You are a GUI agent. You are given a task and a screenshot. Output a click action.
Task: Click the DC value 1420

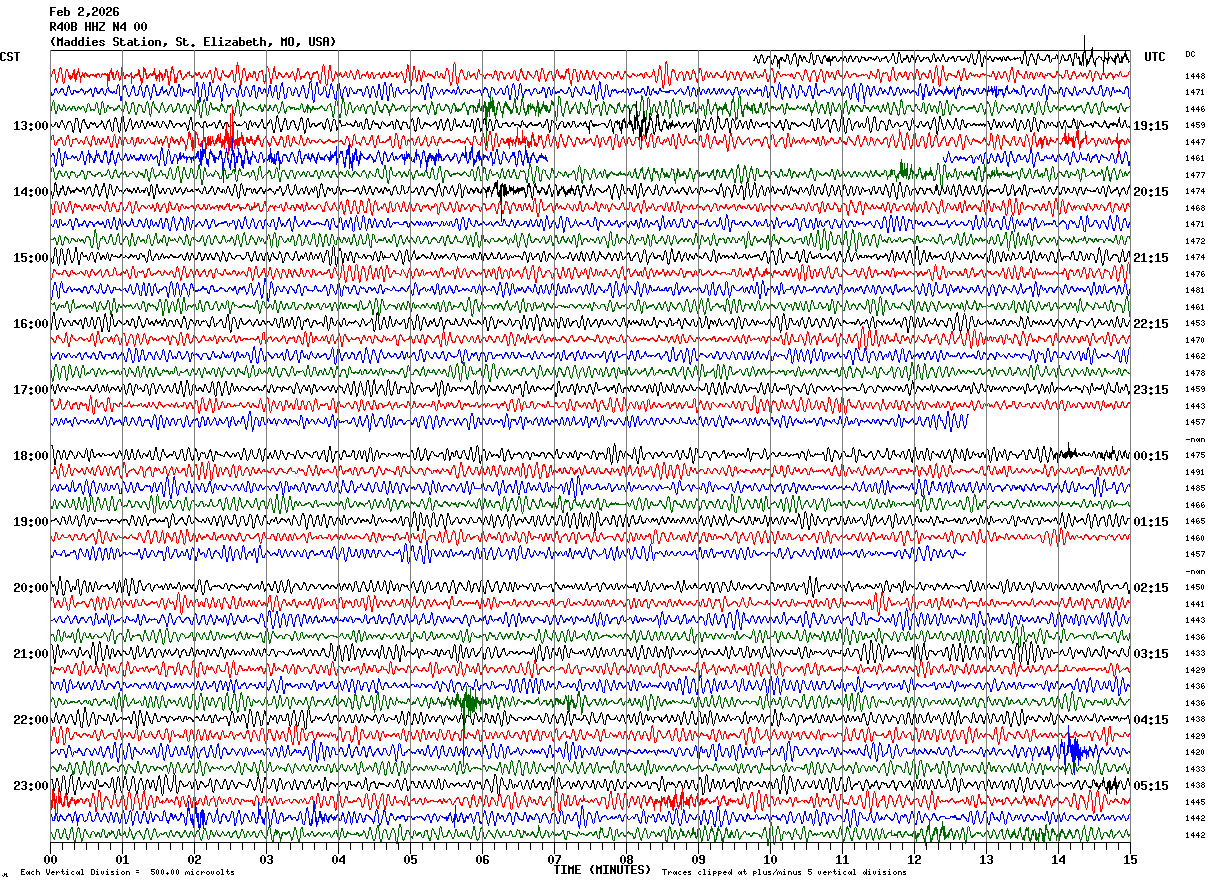1194,753
